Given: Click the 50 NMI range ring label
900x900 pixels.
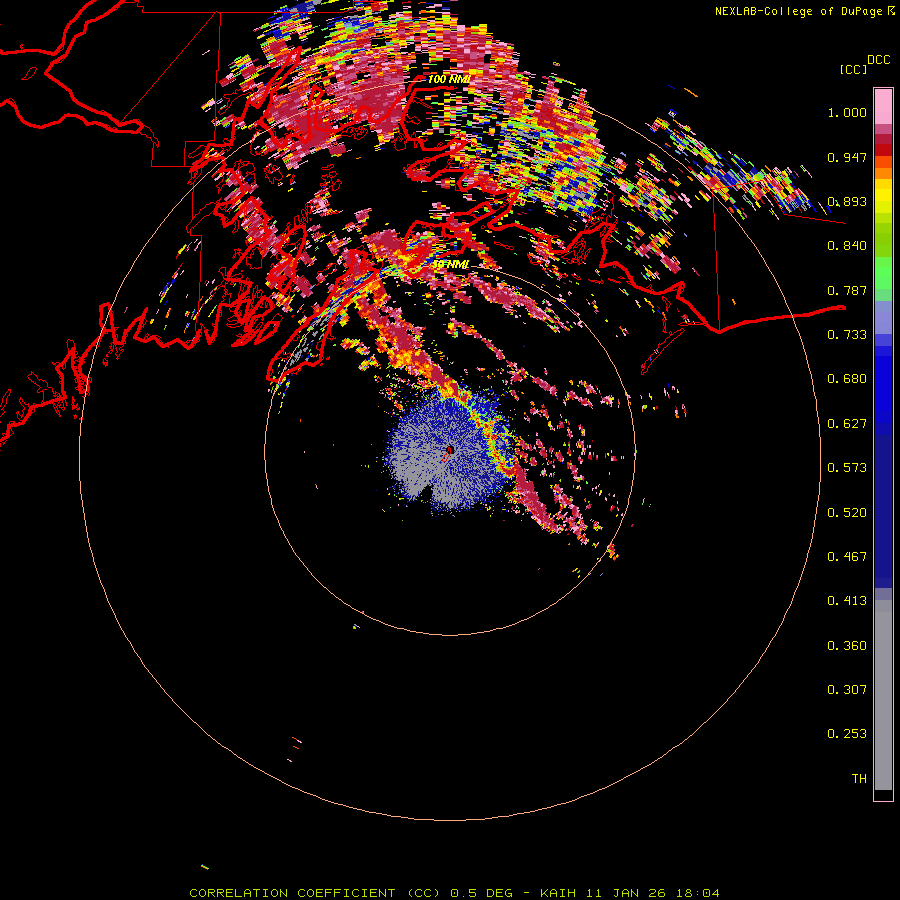Looking at the screenshot, I should [451, 264].
